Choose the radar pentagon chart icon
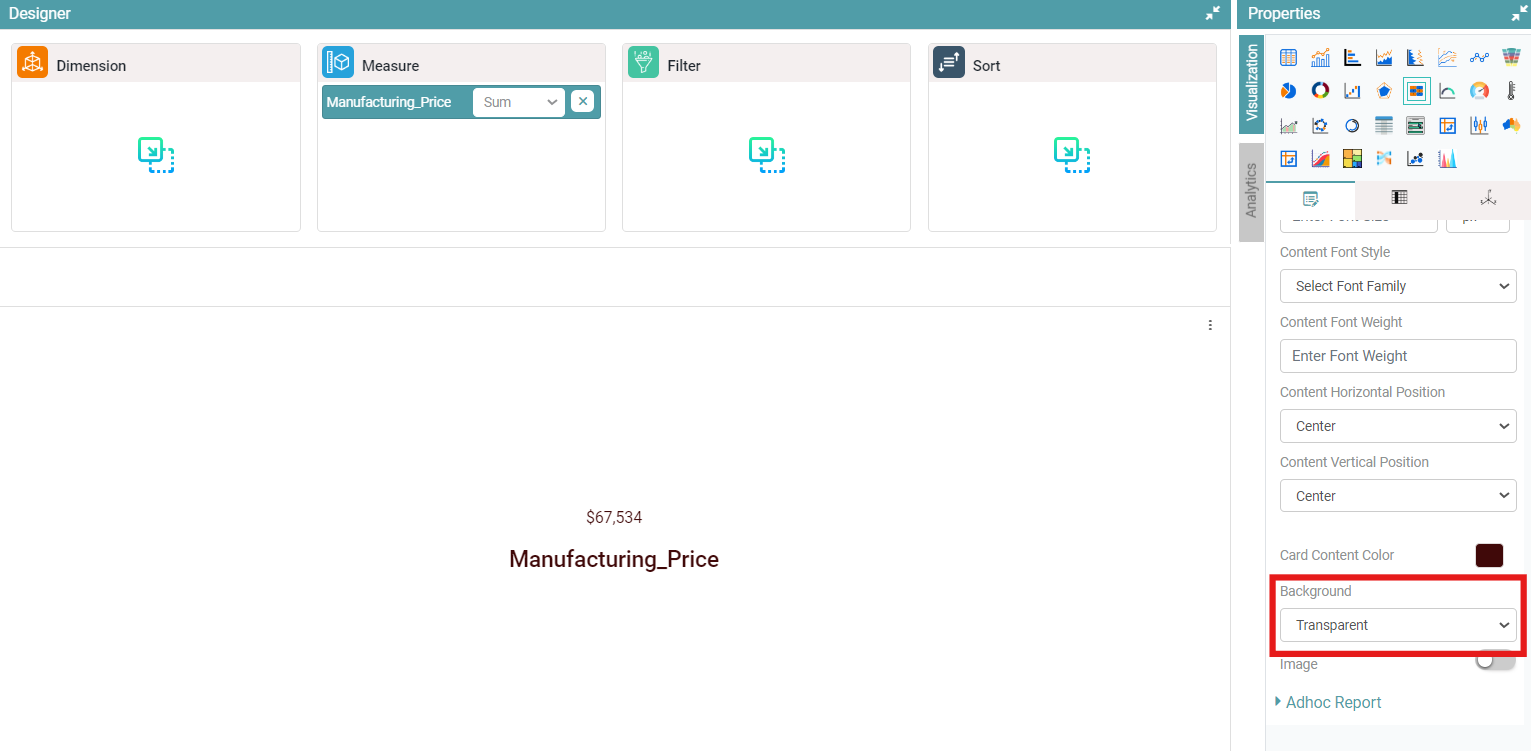Viewport: 1531px width, 751px height. 1384,91
